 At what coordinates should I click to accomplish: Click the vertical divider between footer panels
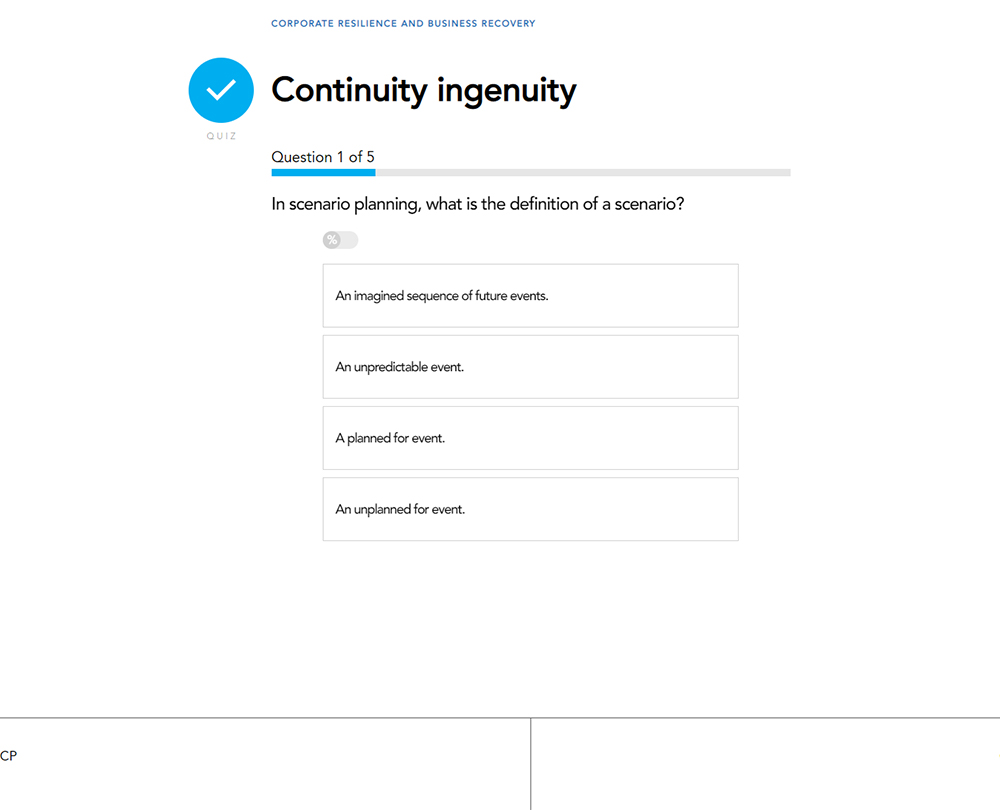tap(531, 764)
